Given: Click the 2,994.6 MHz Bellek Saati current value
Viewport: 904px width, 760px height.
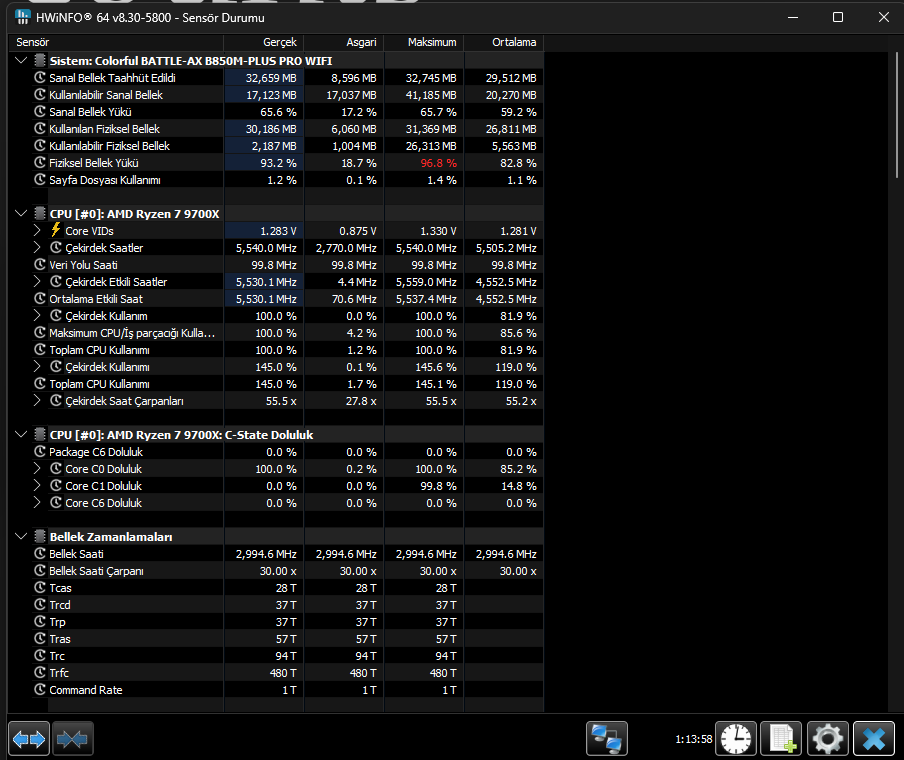Looking at the screenshot, I should [x=266, y=554].
